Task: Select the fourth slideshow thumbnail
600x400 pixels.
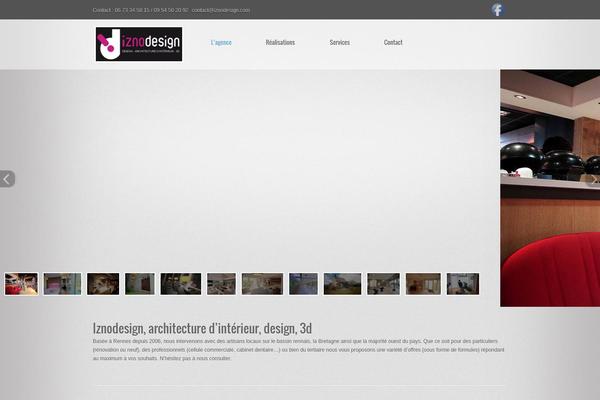Action: [x=140, y=284]
